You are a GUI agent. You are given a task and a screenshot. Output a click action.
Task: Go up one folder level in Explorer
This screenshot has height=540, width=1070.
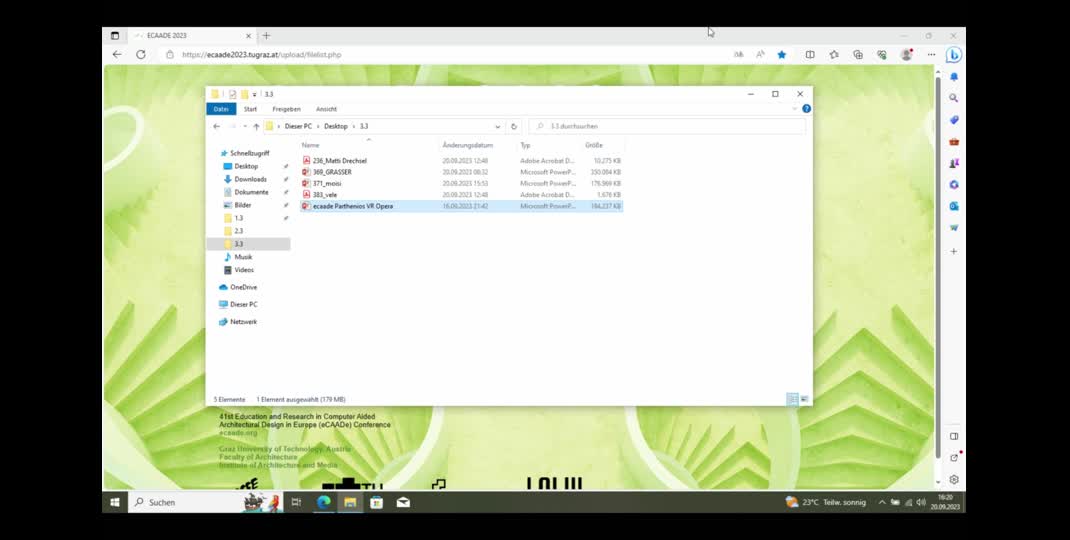coord(256,126)
